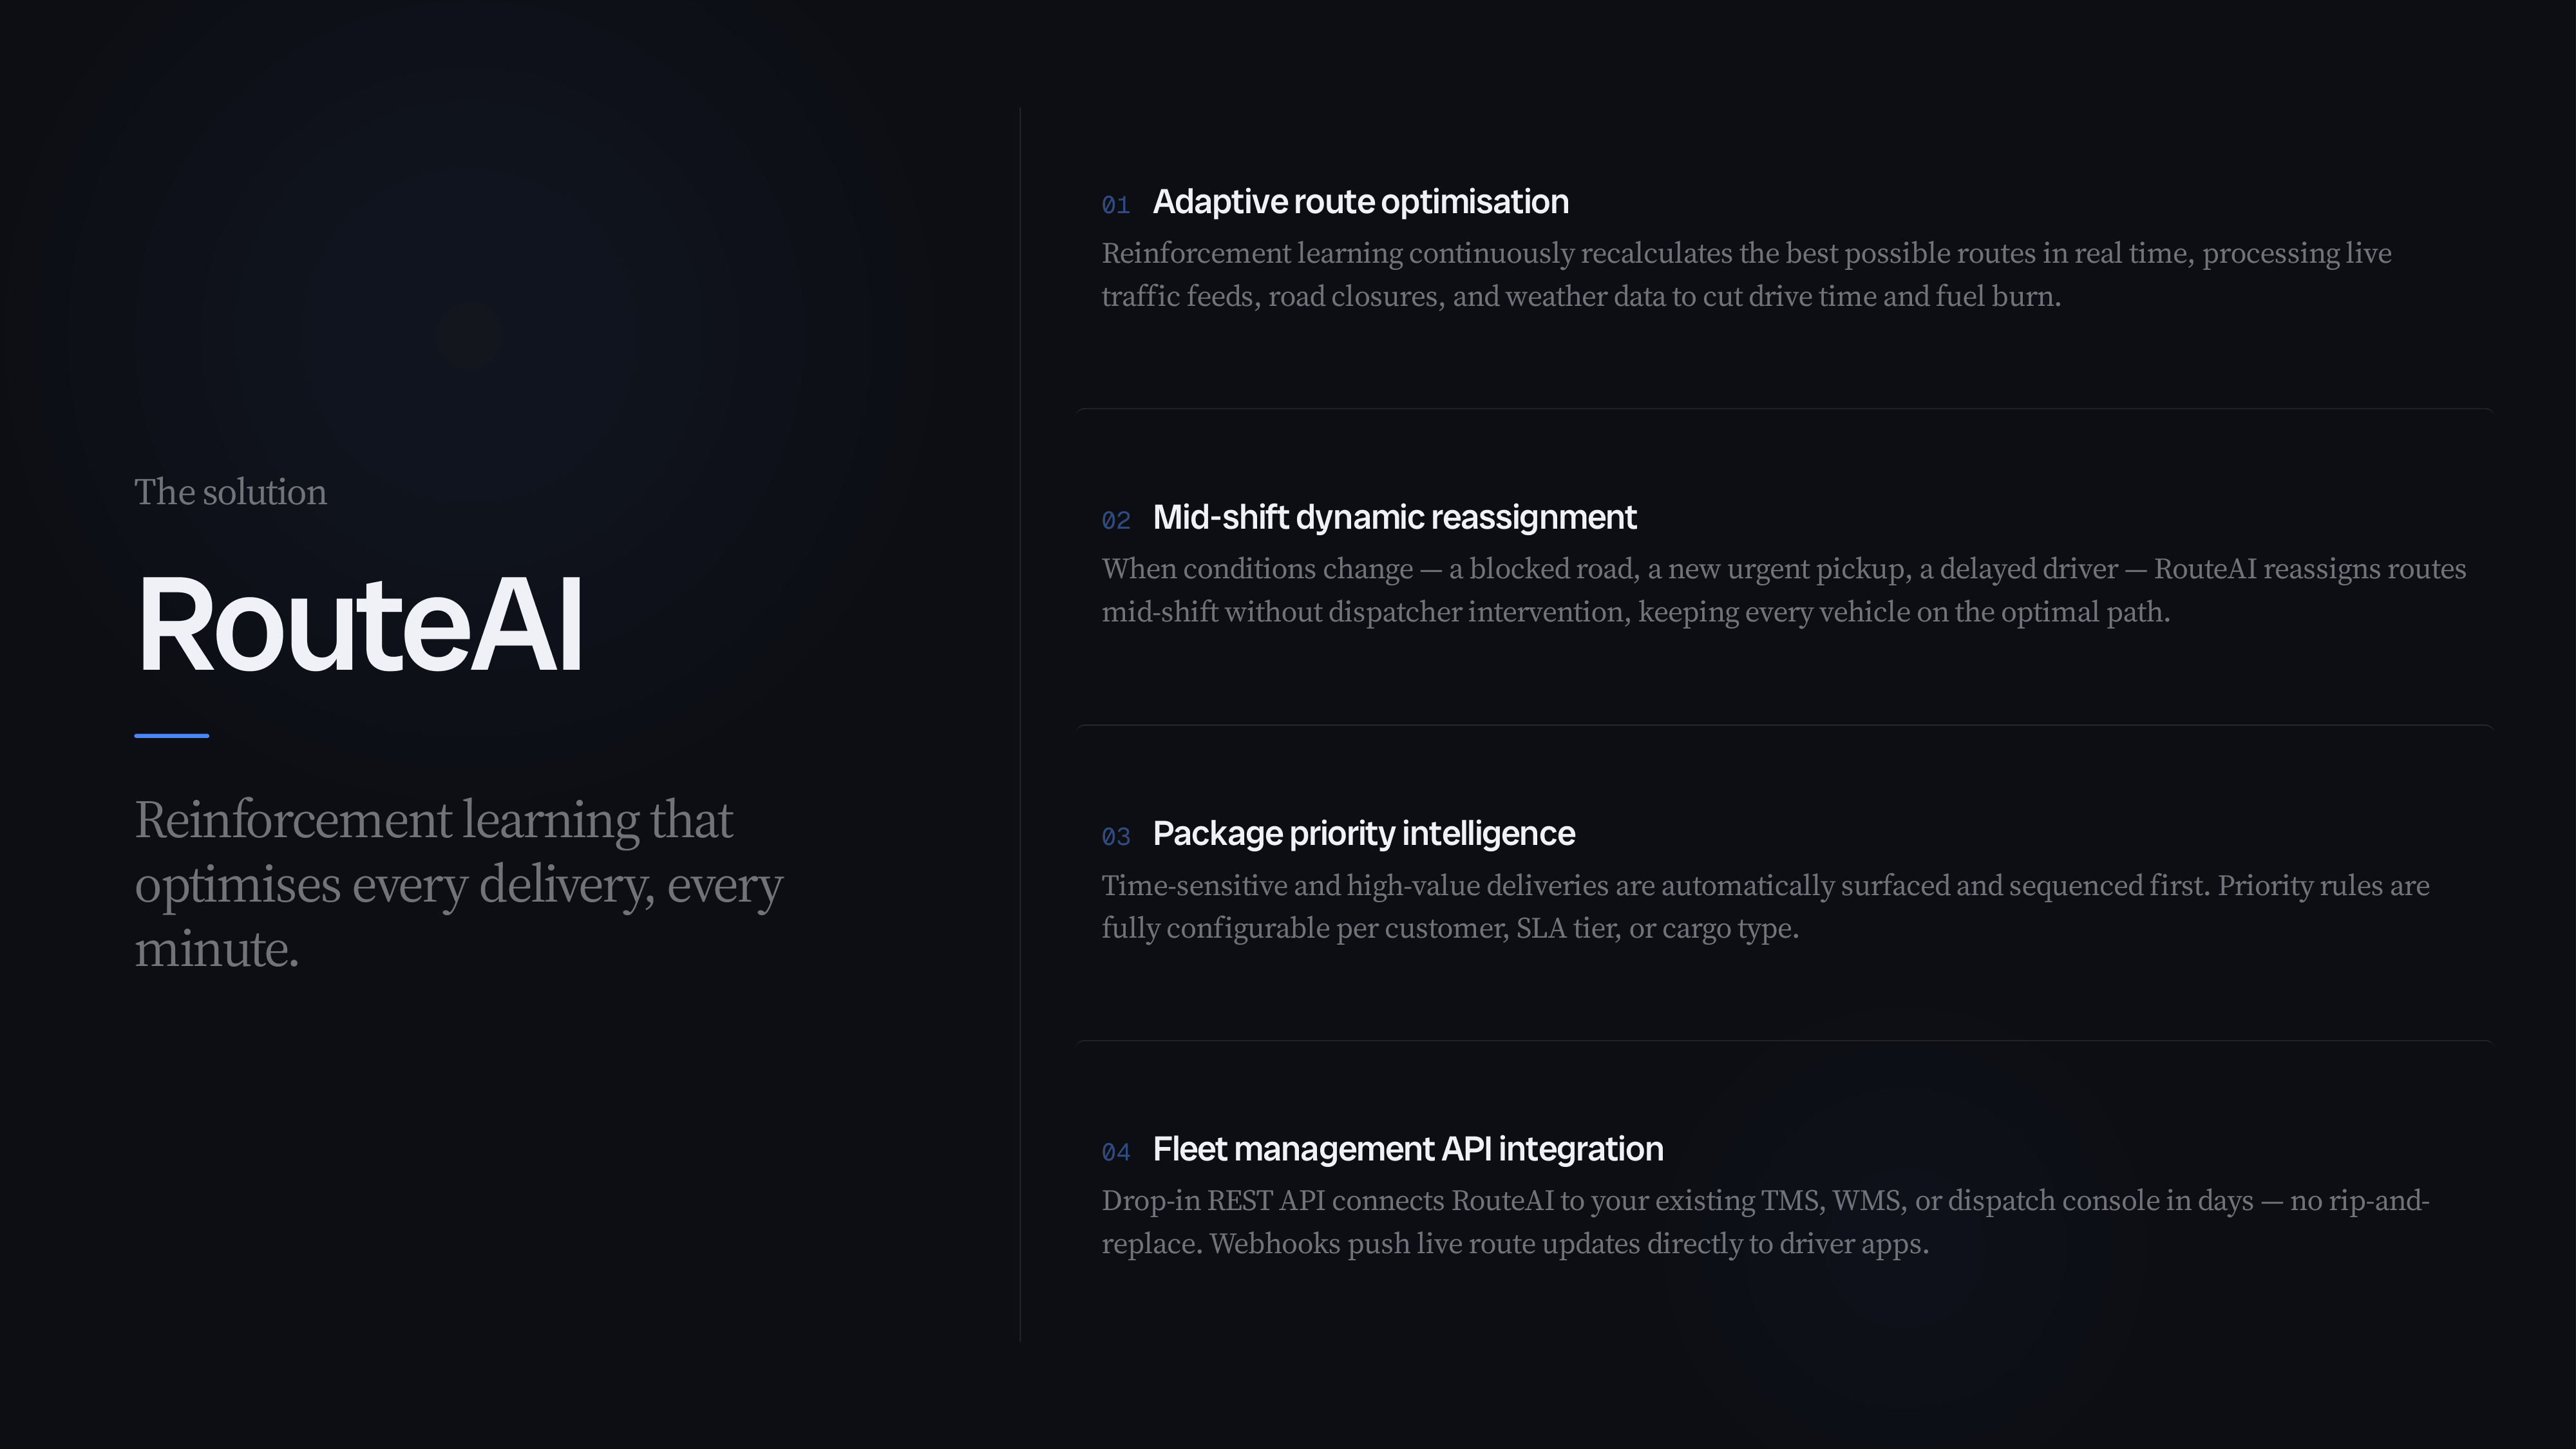Select Mid-shift dynamic reassignment heading
Viewport: 2576px width, 1449px height.
pos(1395,517)
